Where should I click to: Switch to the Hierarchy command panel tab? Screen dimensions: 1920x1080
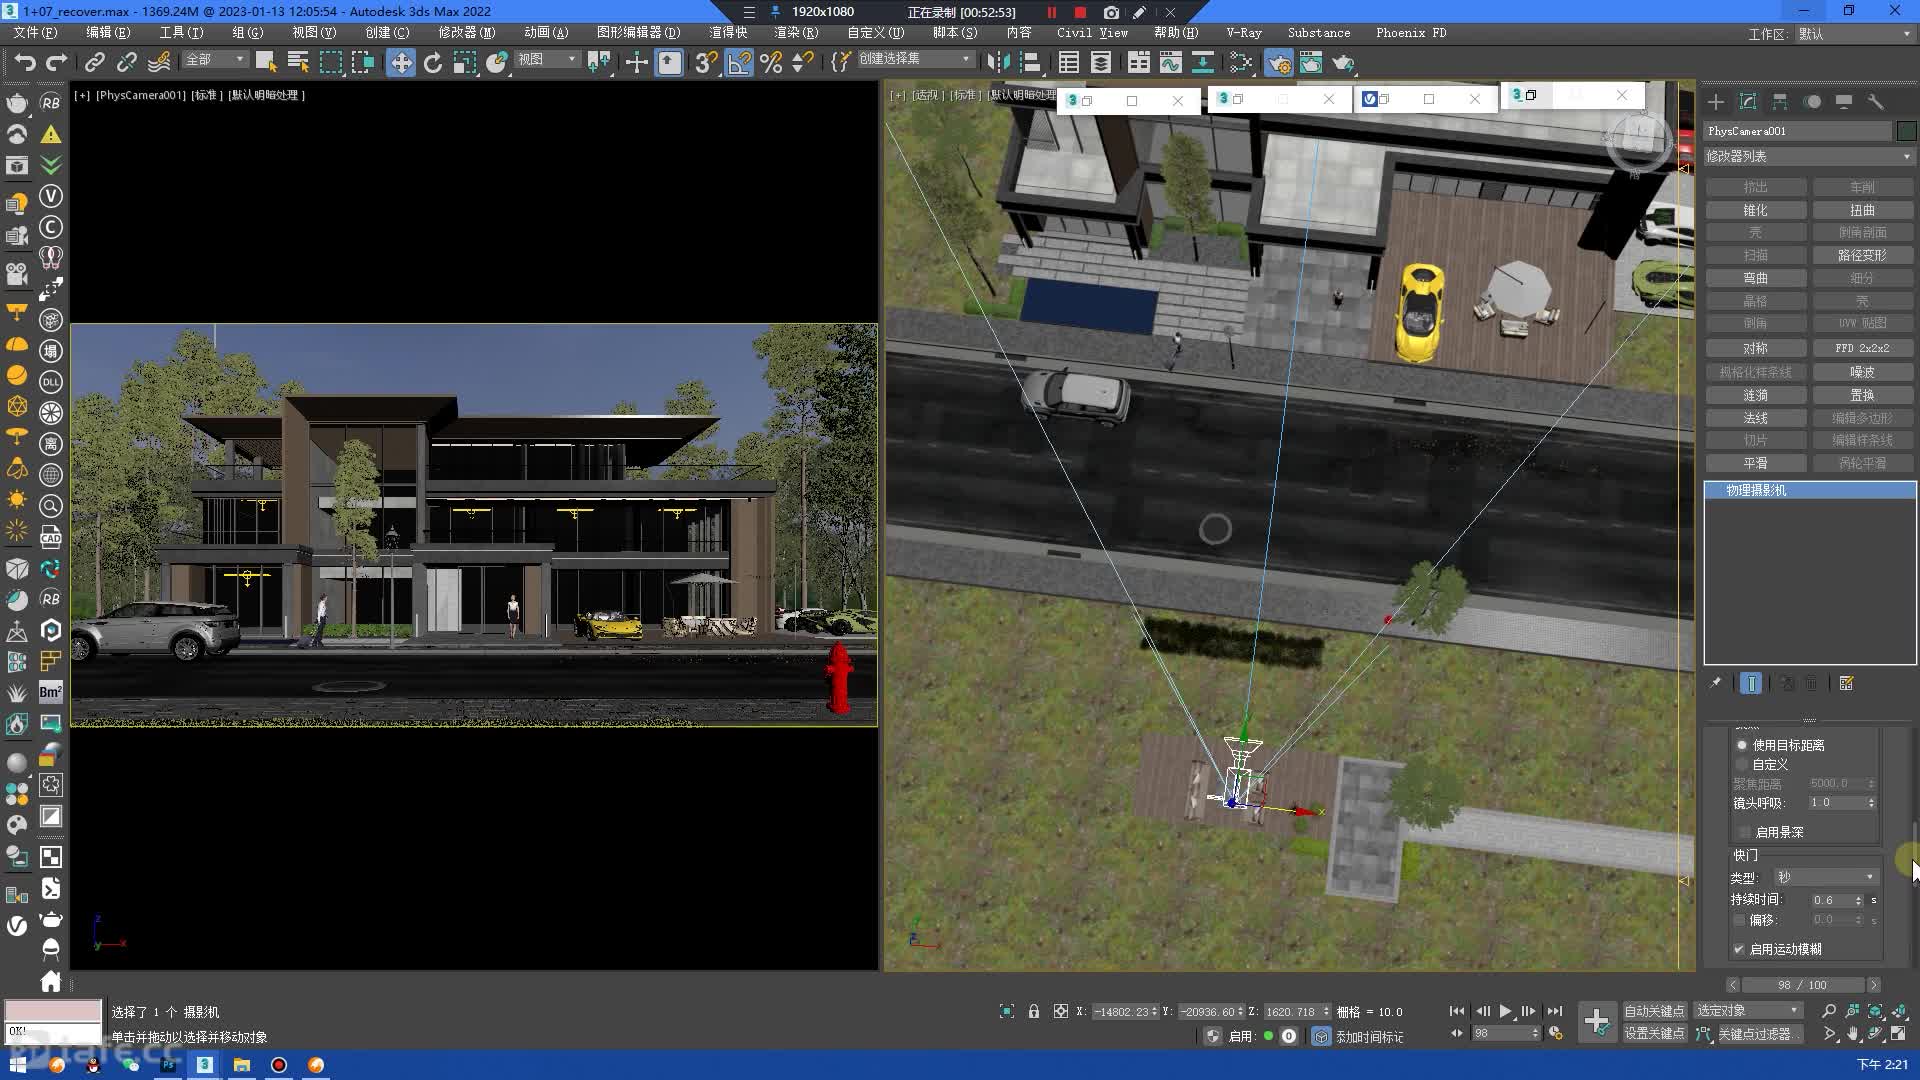tap(1780, 102)
